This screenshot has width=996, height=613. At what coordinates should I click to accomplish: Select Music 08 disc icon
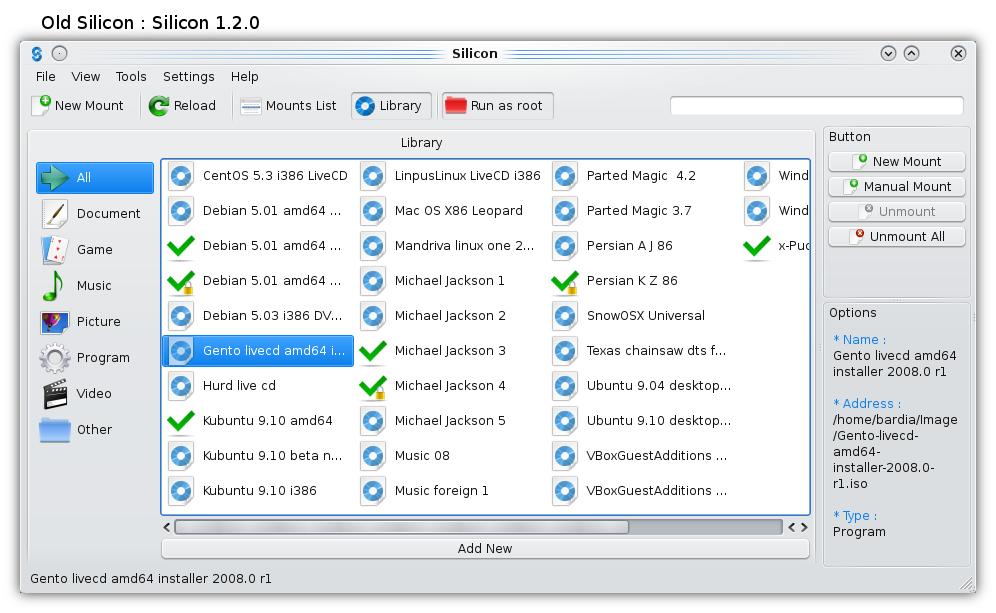click(x=373, y=455)
